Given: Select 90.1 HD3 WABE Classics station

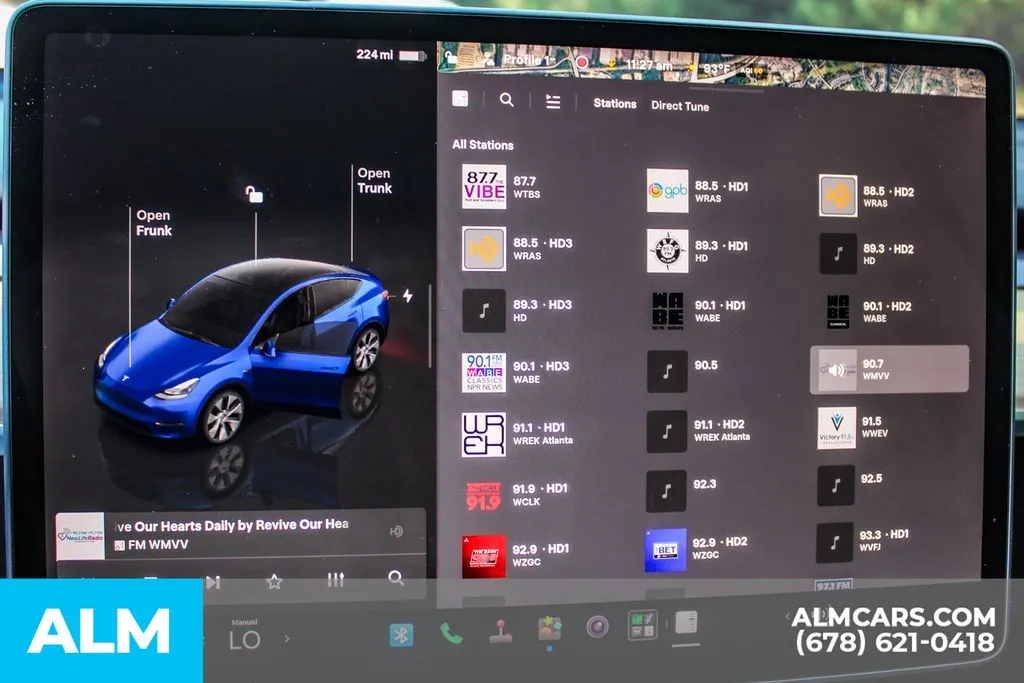Looking at the screenshot, I should [517, 372].
